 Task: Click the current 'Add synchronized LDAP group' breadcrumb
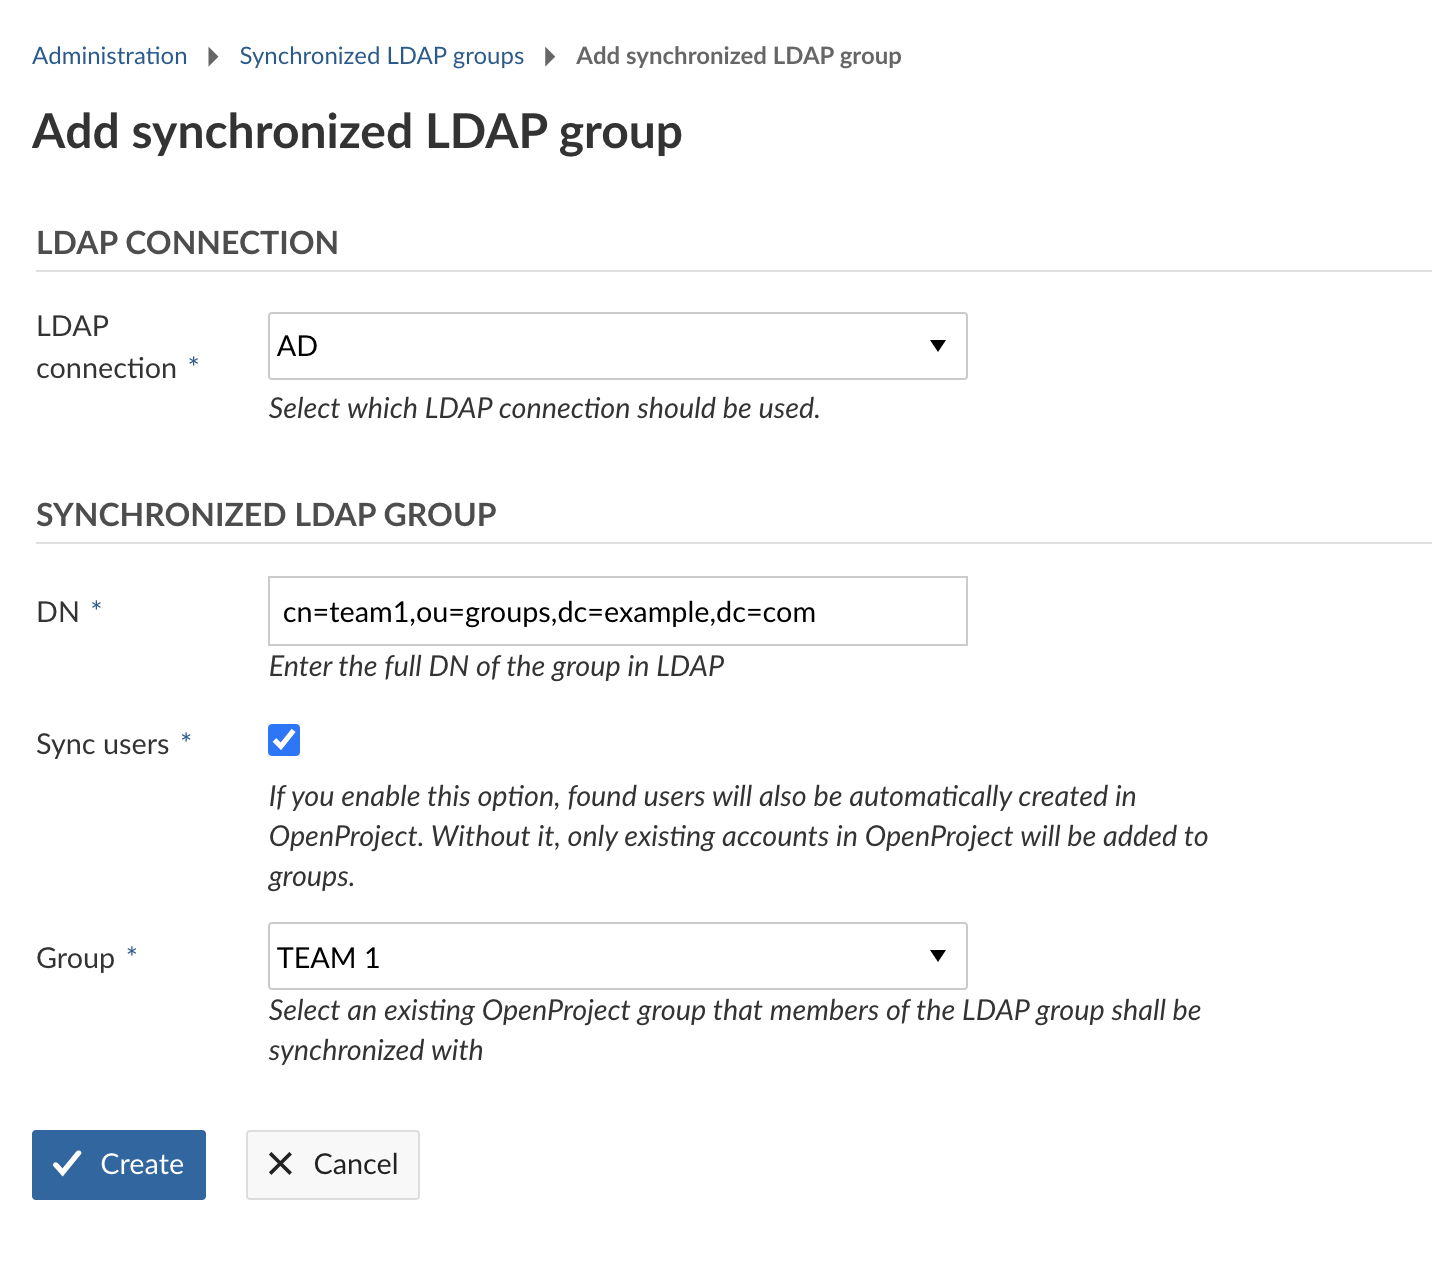point(738,56)
